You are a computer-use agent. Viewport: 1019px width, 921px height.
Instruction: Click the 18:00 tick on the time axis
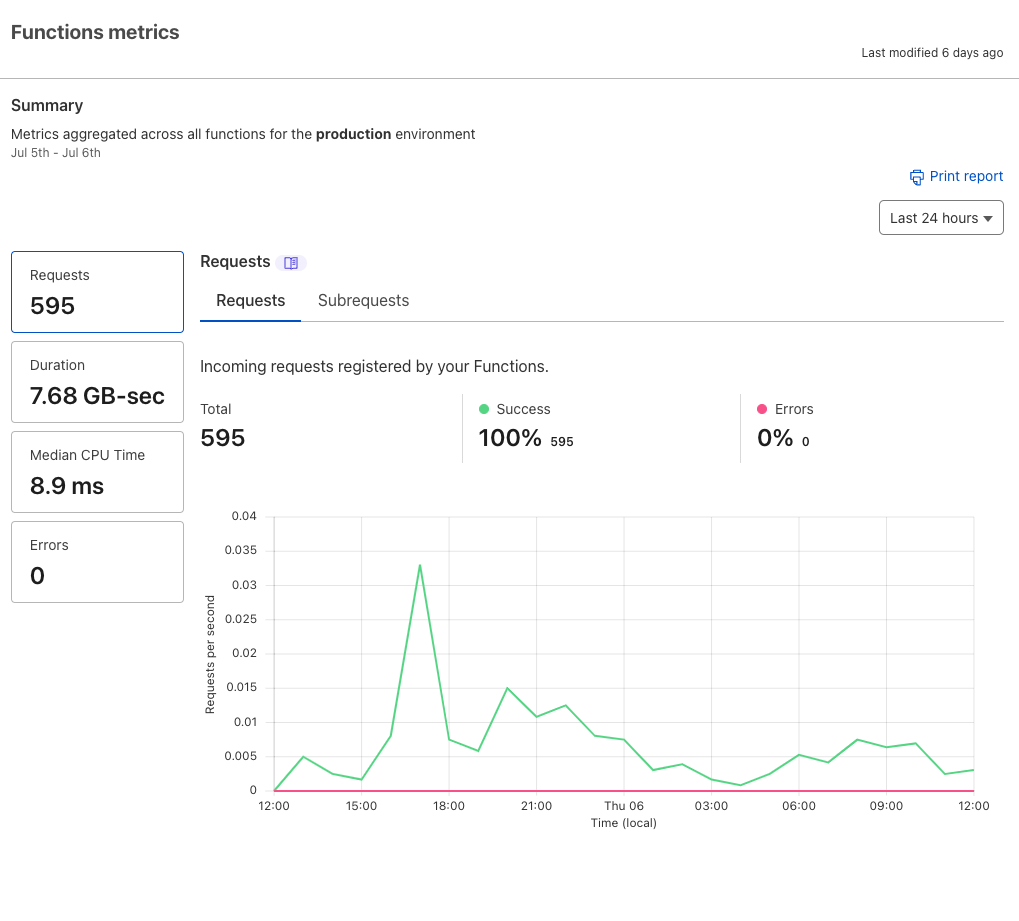pos(449,806)
